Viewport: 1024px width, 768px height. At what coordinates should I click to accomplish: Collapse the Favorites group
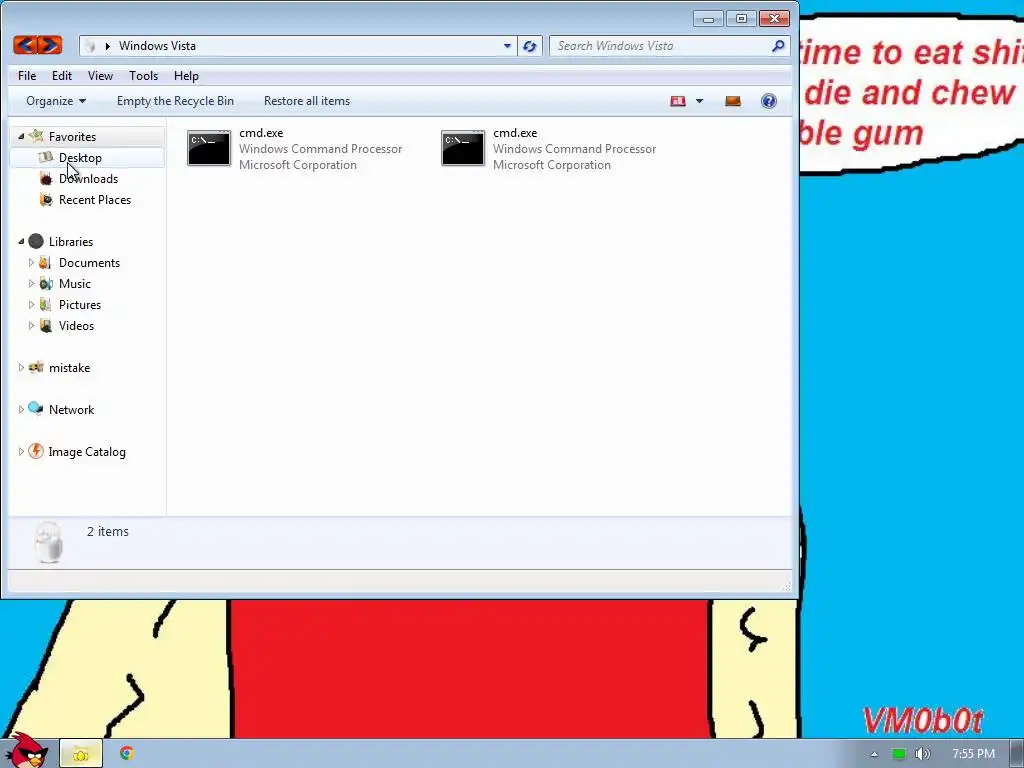[x=21, y=136]
